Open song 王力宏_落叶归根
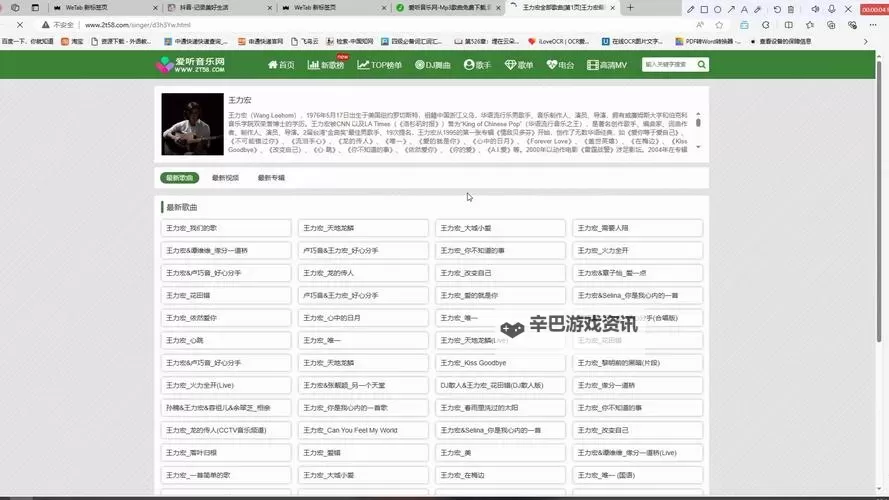The width and height of the screenshot is (889, 500). click(x=226, y=453)
